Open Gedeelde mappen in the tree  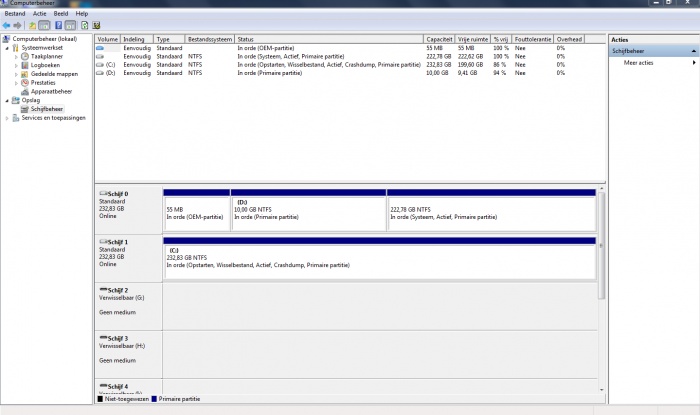pos(54,74)
